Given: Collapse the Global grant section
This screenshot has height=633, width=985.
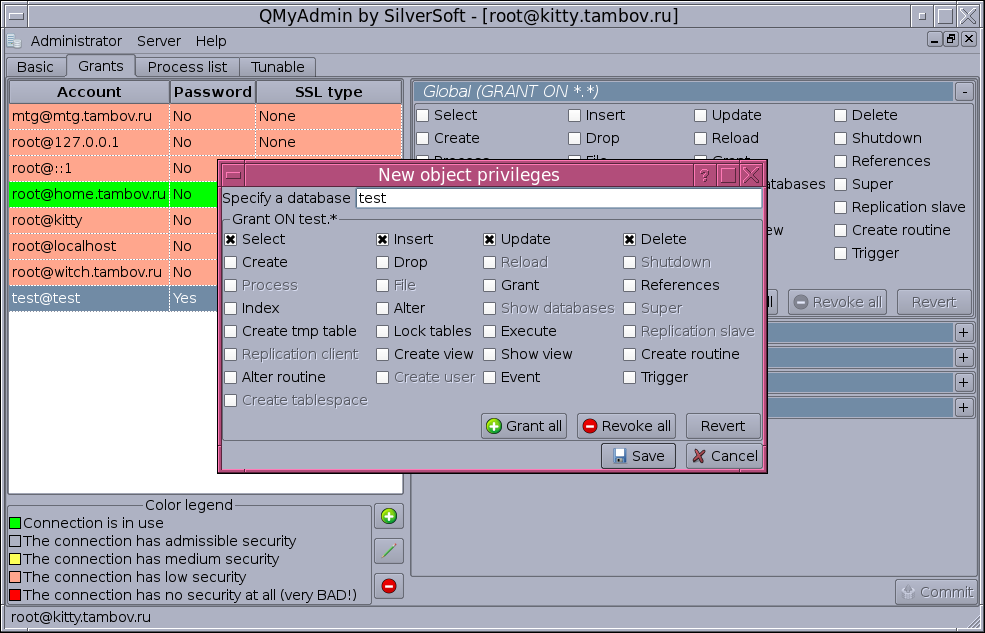Looking at the screenshot, I should (963, 92).
